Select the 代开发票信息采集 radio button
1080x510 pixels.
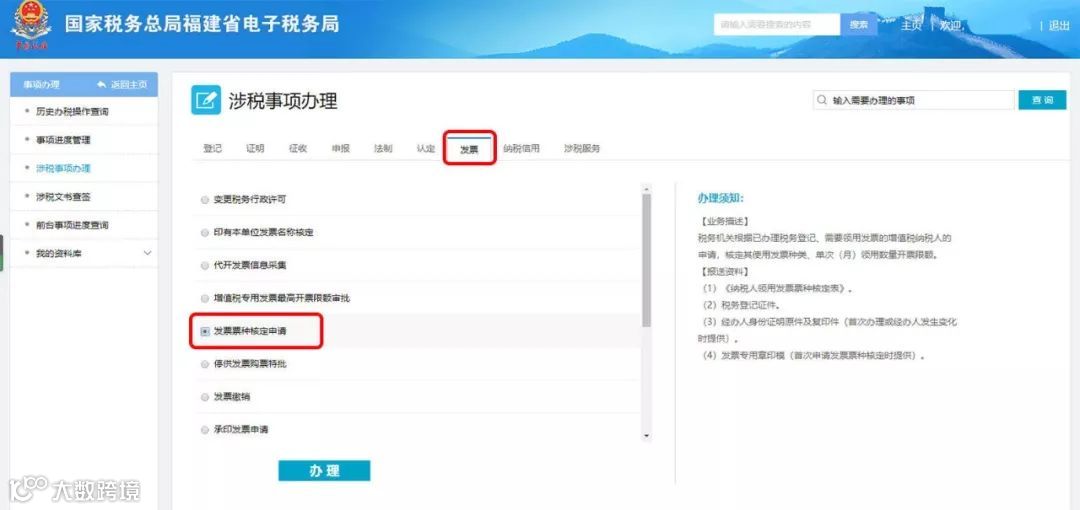pos(205,265)
